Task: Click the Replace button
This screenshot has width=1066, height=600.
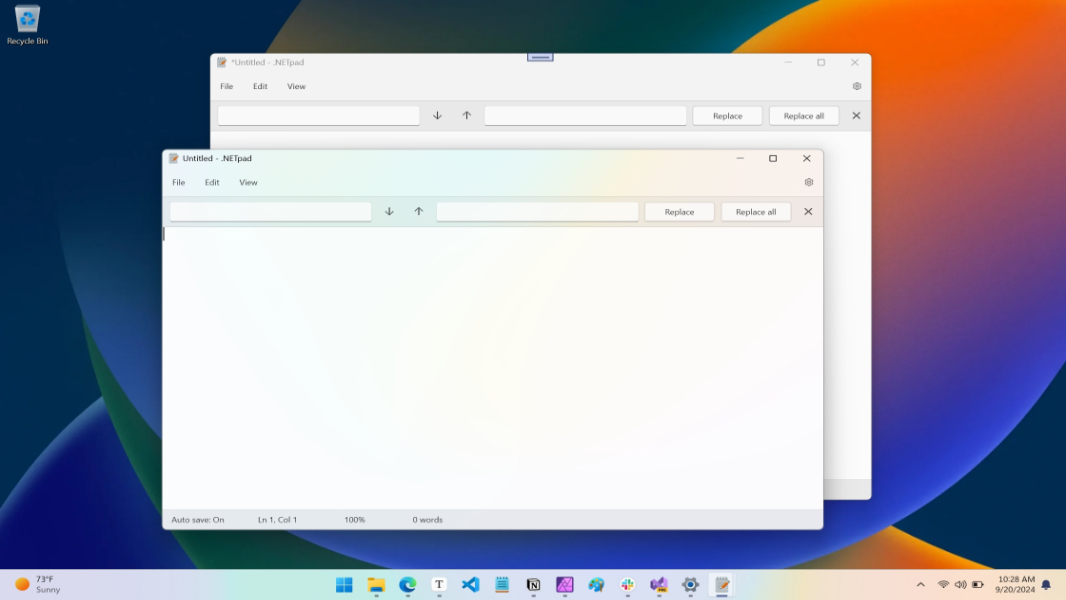Action: tap(679, 211)
